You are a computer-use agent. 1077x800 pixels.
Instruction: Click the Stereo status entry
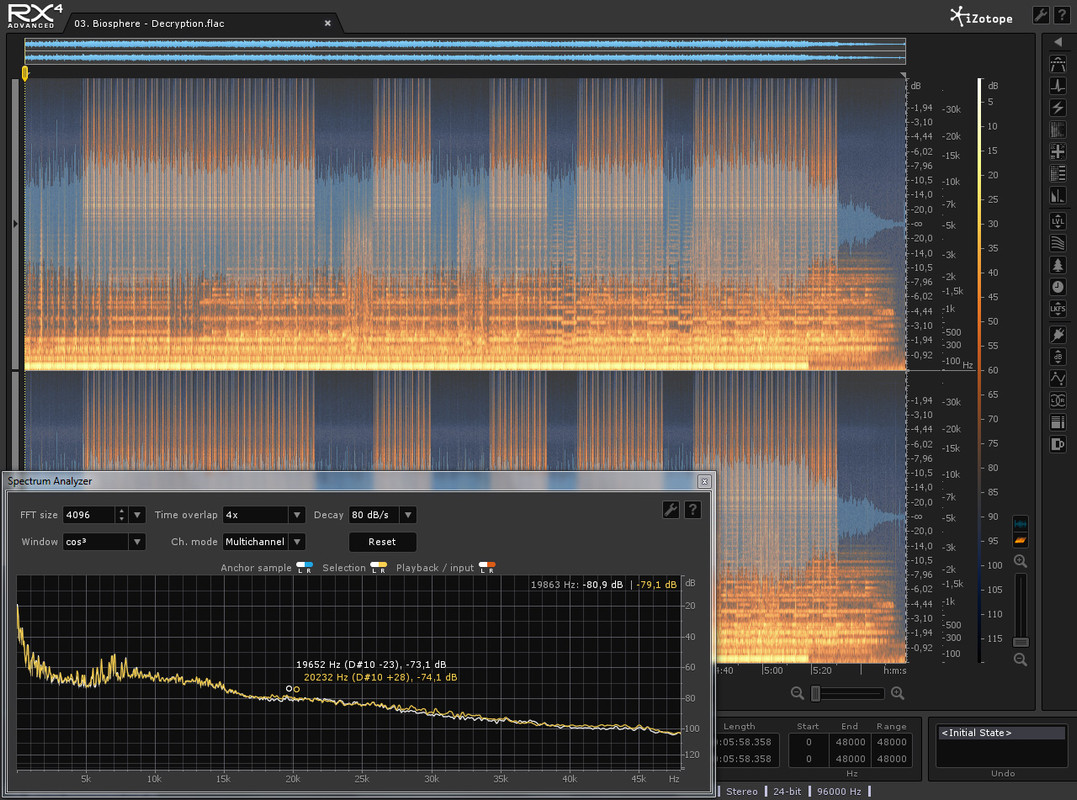(x=742, y=792)
